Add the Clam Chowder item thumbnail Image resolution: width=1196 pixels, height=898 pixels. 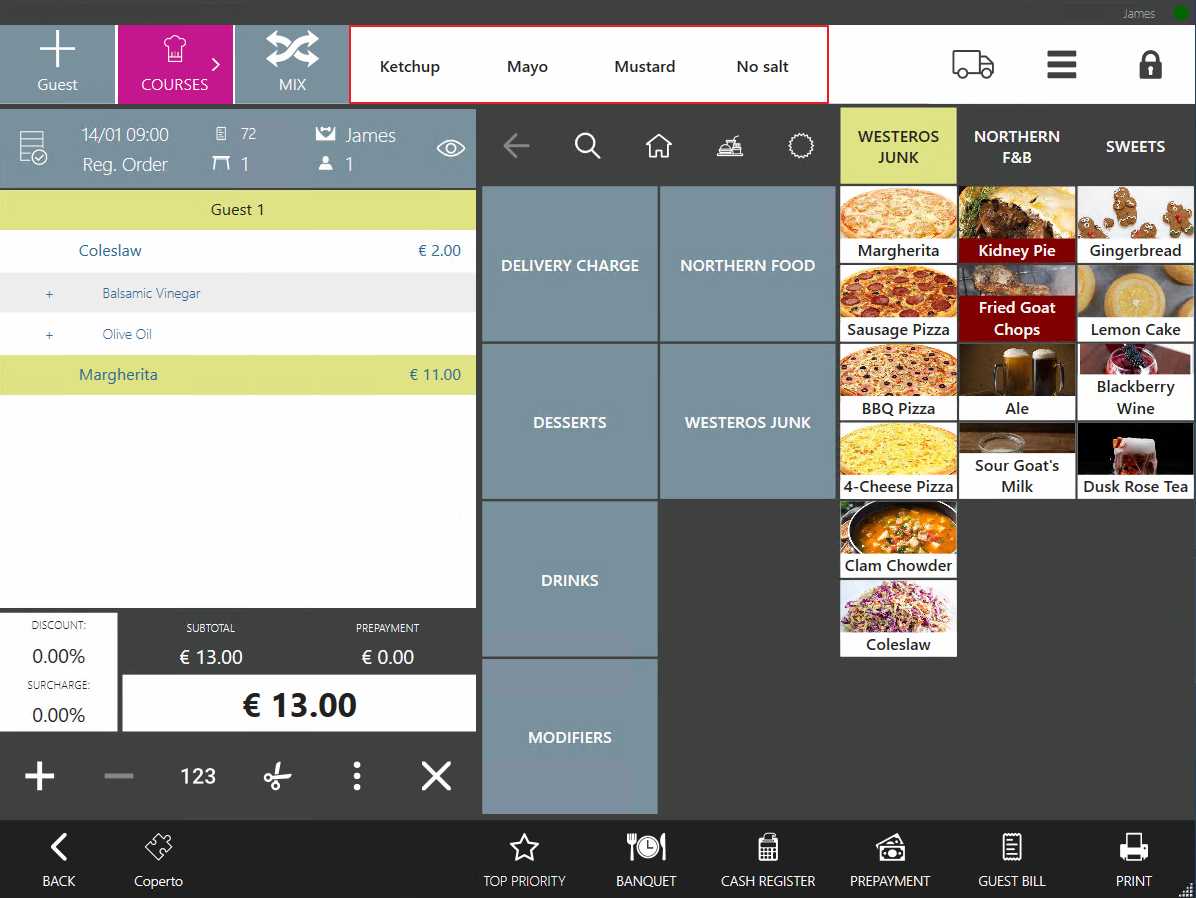pos(898,539)
